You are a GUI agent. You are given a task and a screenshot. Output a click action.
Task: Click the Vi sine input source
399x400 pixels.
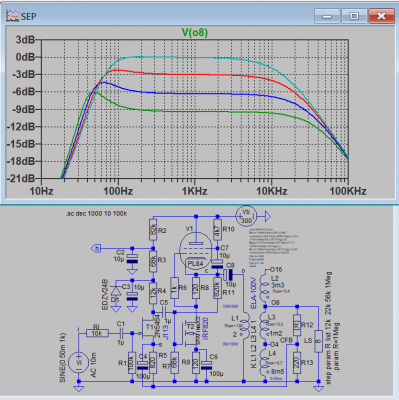[79, 363]
